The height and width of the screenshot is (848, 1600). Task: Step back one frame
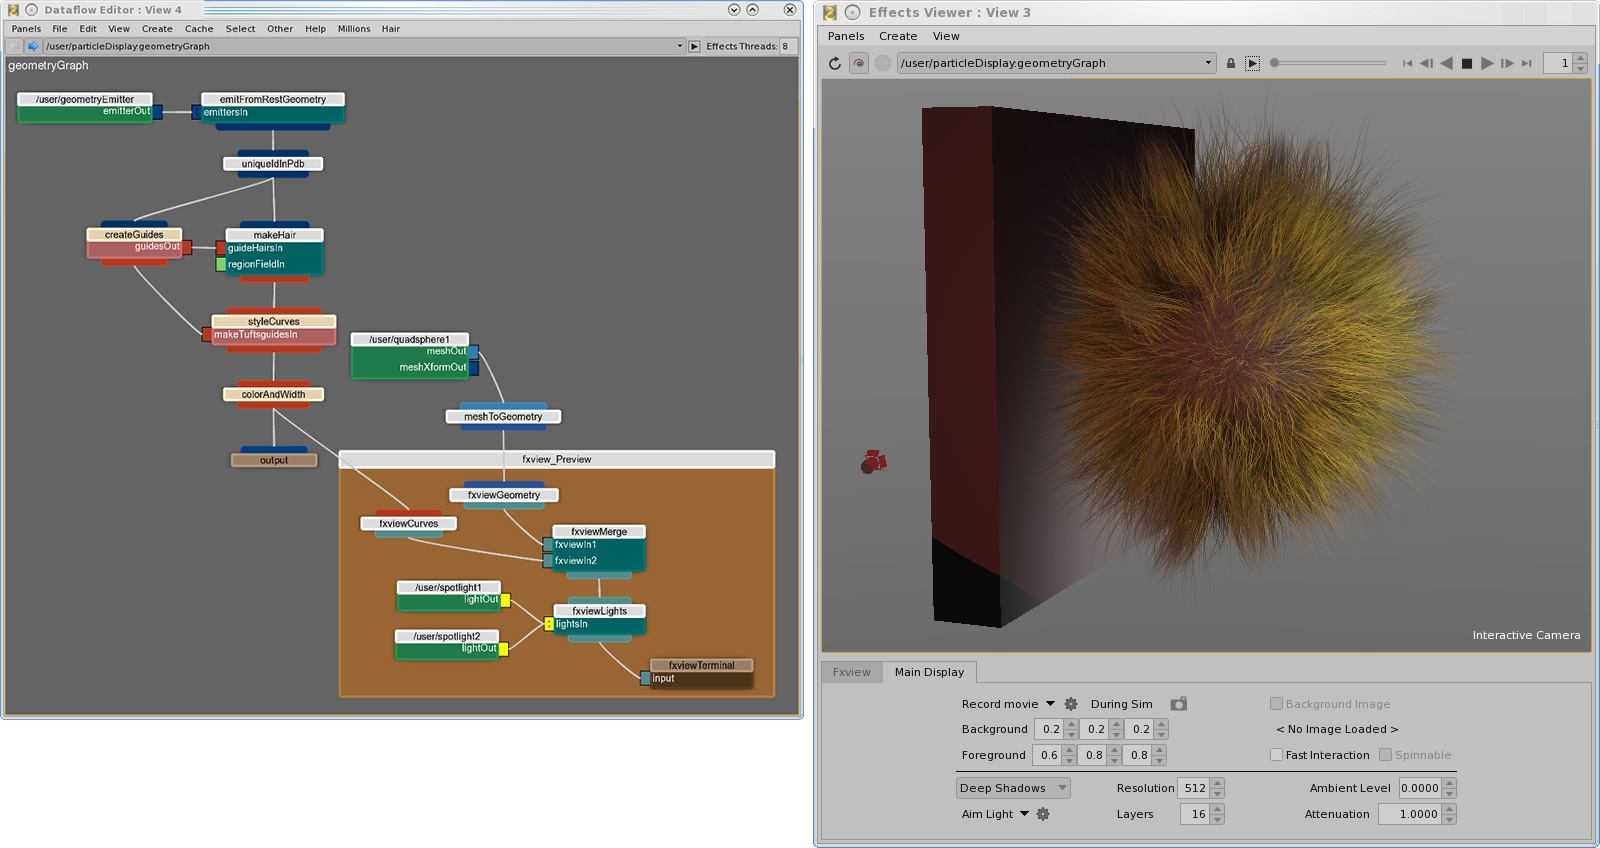[x=1426, y=63]
